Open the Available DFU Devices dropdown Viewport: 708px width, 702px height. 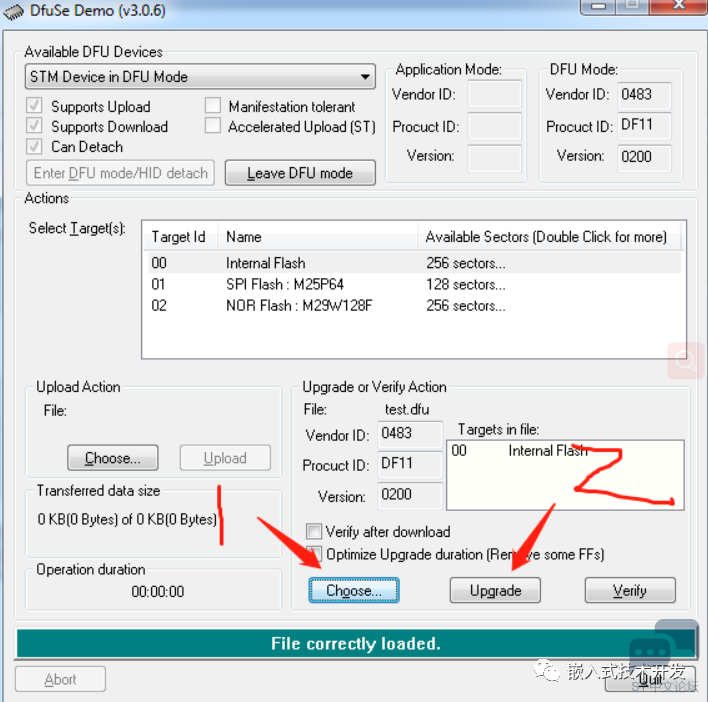click(x=200, y=77)
